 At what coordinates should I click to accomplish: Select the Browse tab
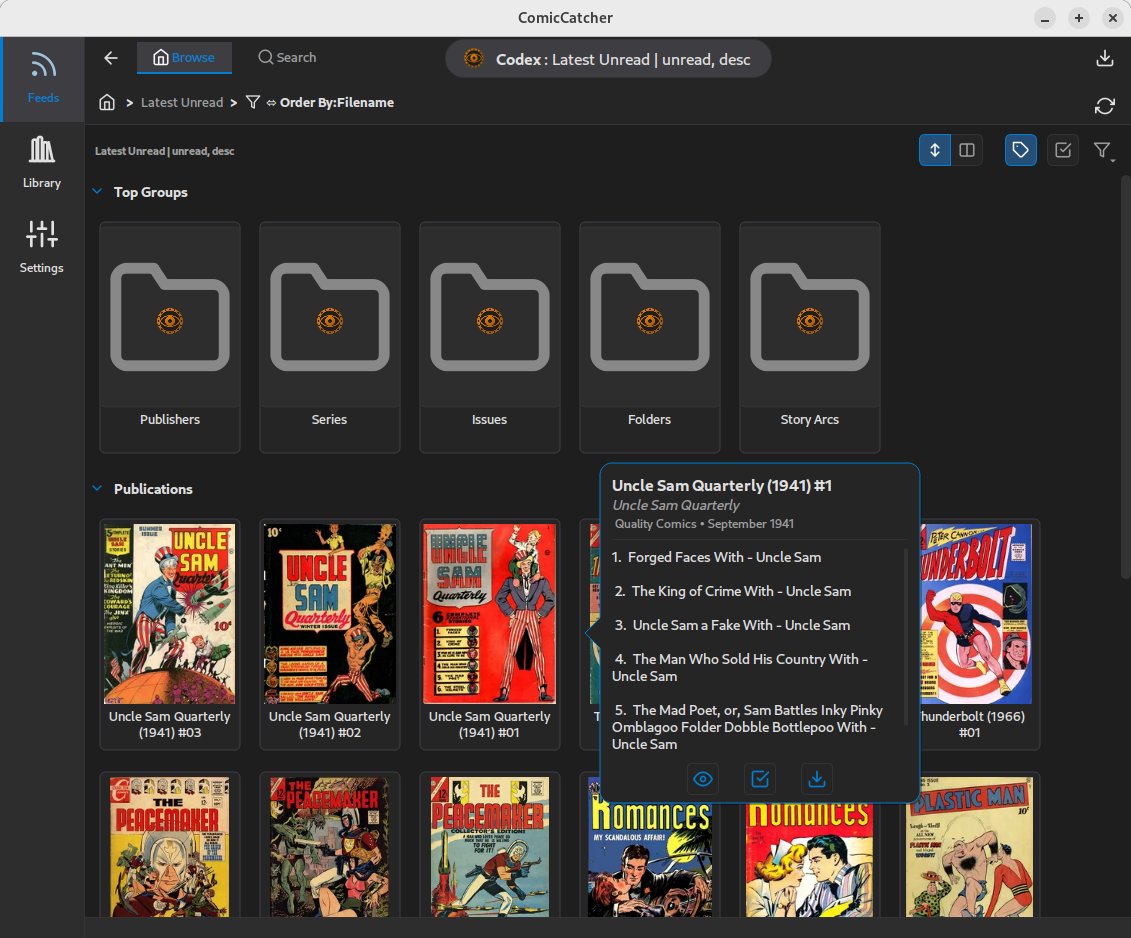tap(184, 58)
